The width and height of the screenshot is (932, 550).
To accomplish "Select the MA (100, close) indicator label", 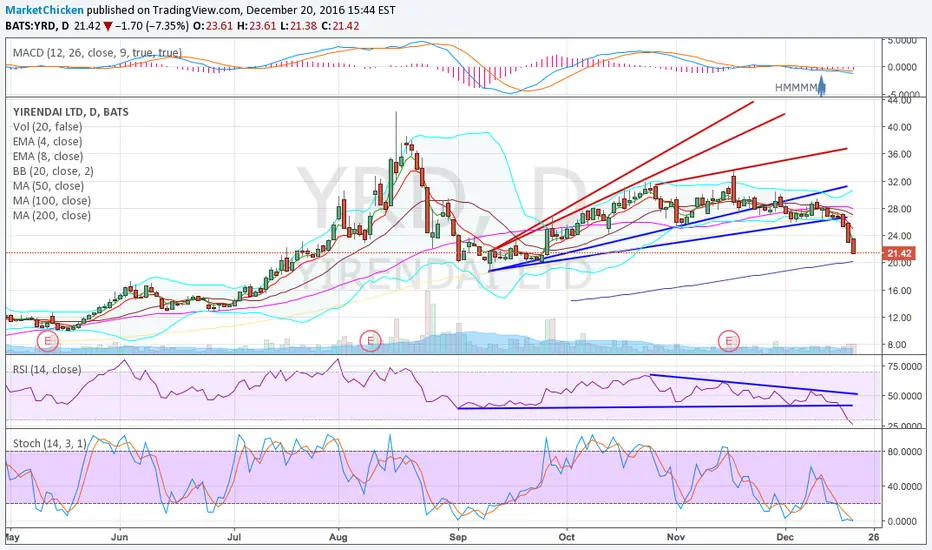I will (52, 201).
